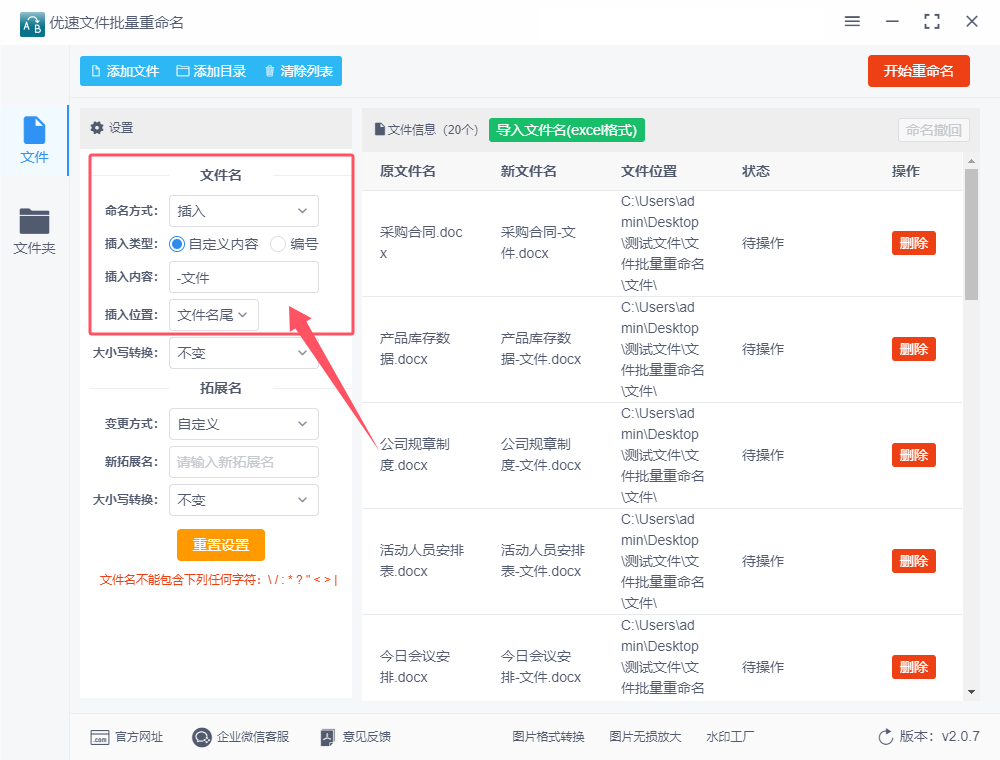Open the 变更方式 dropdown
The width and height of the screenshot is (1000, 760).
(x=244, y=424)
